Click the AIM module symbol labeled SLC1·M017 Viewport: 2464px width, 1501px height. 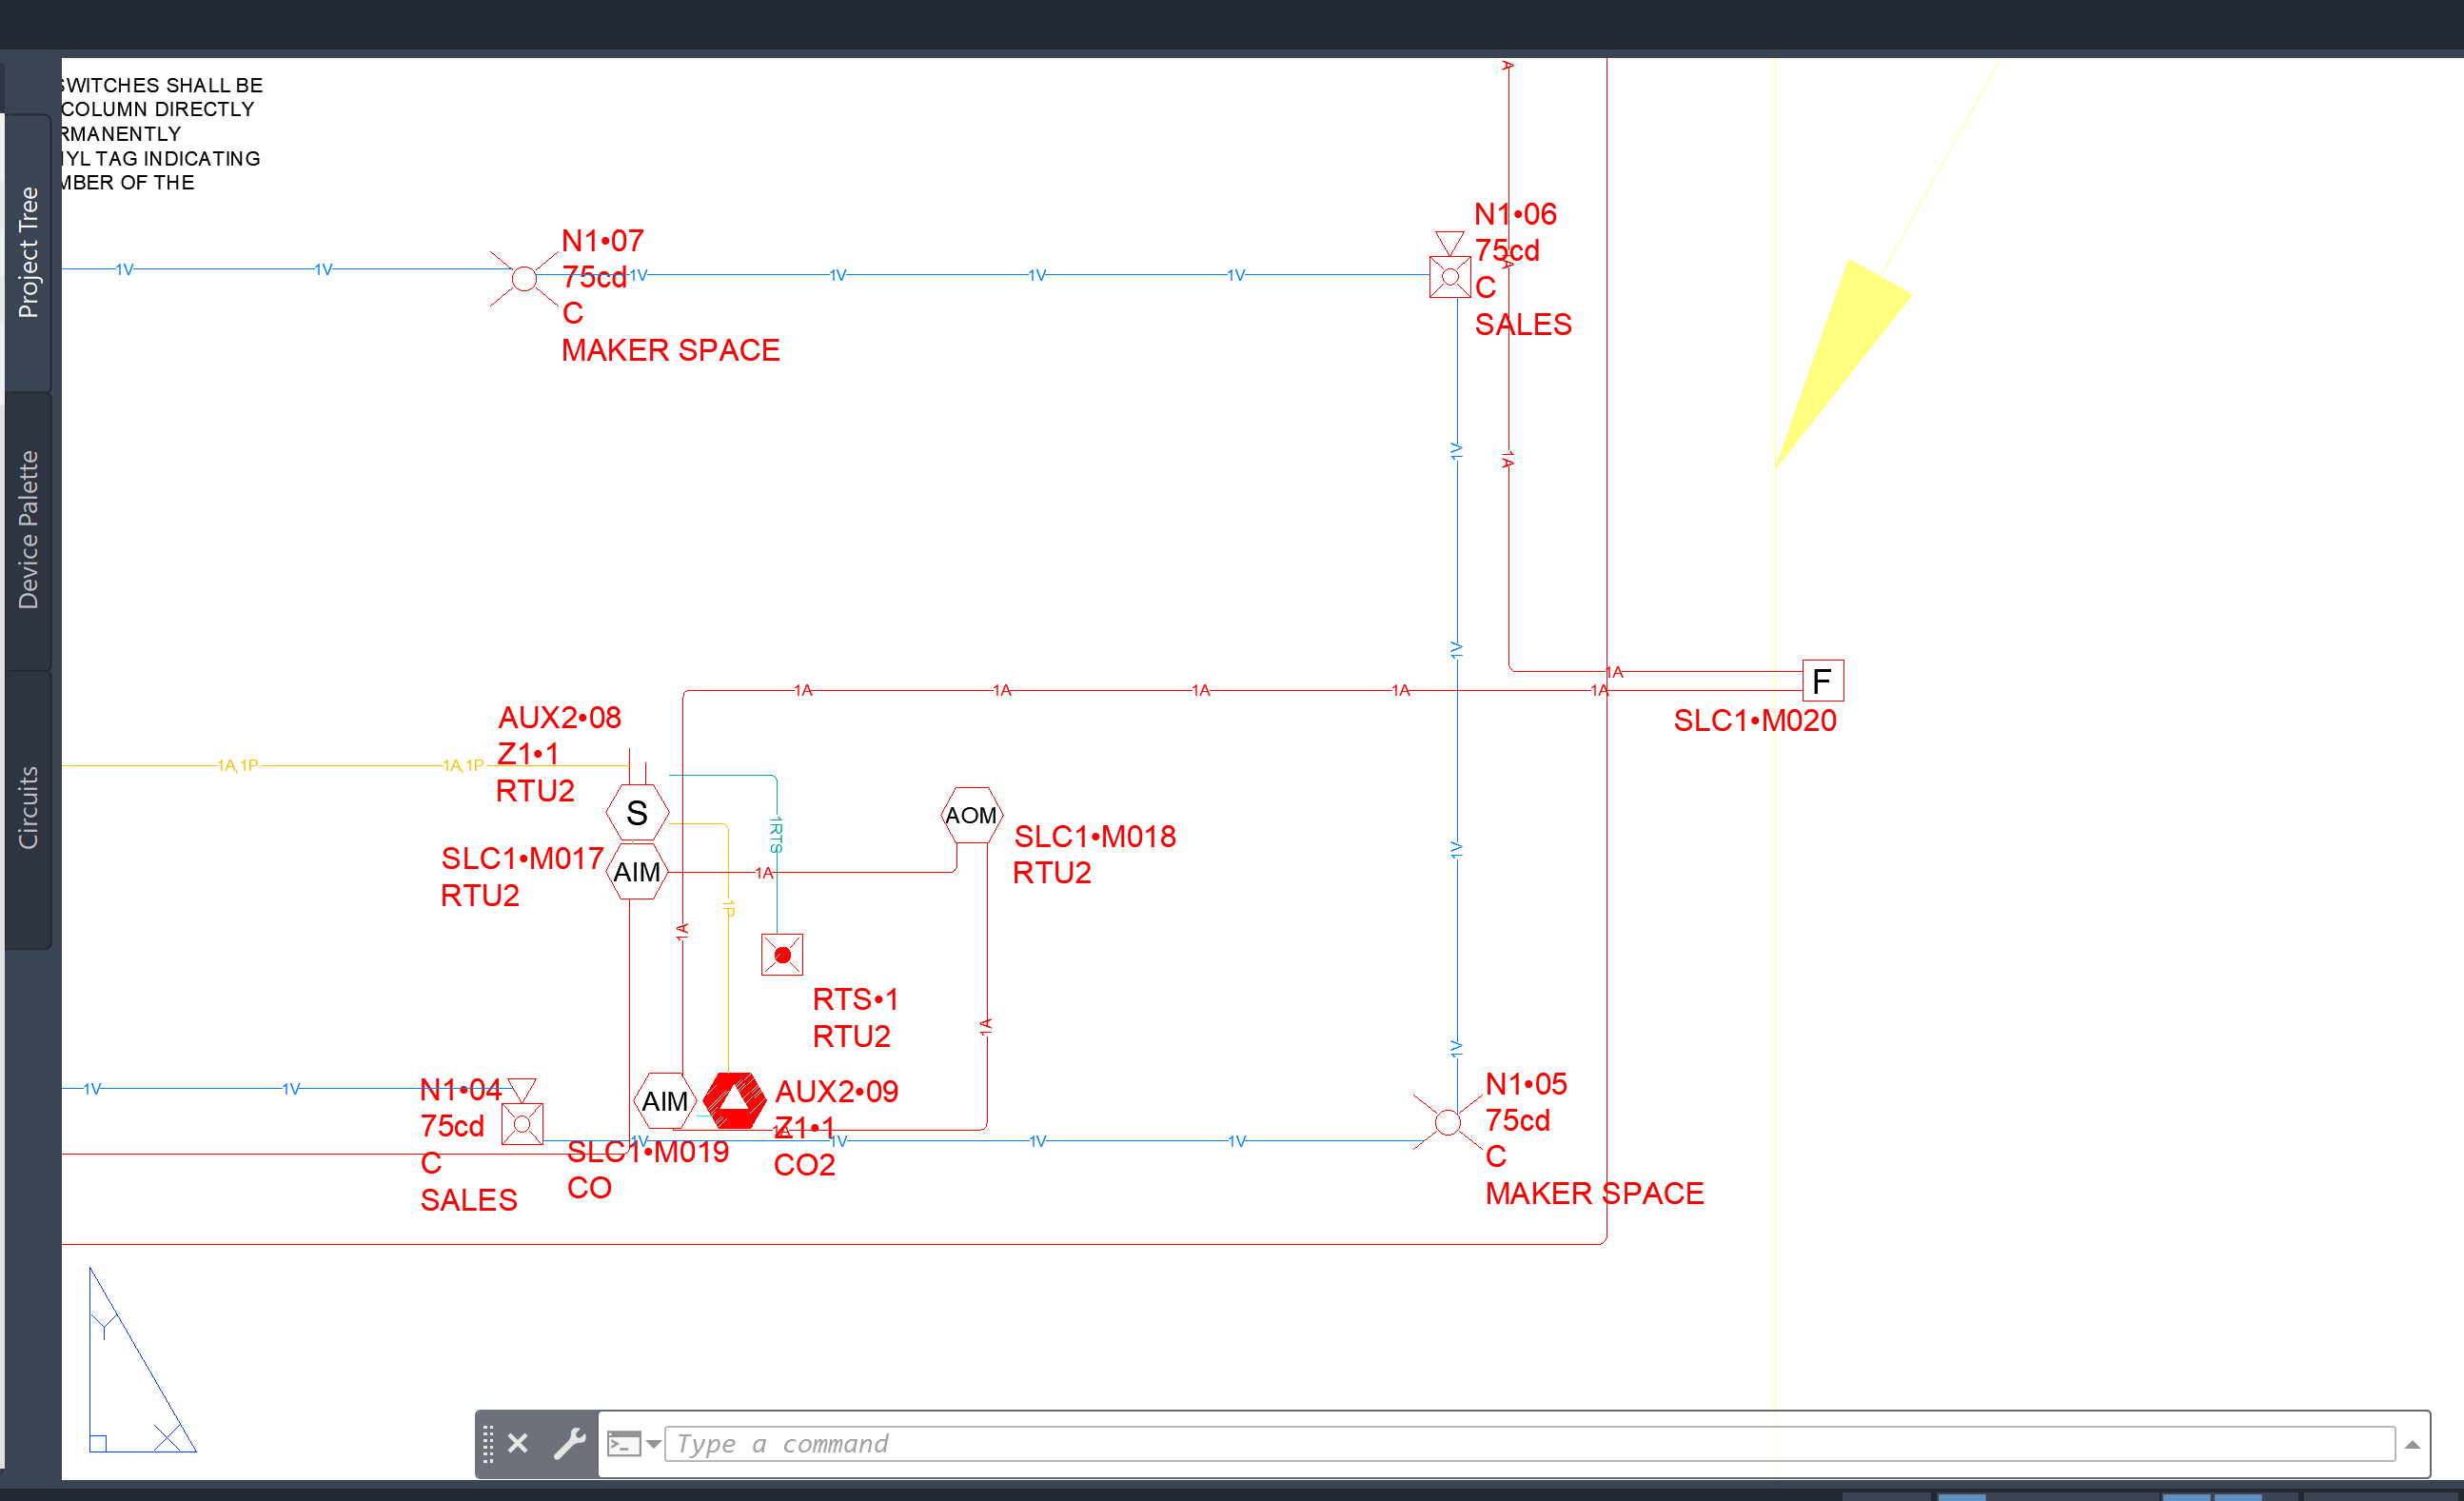coord(637,870)
